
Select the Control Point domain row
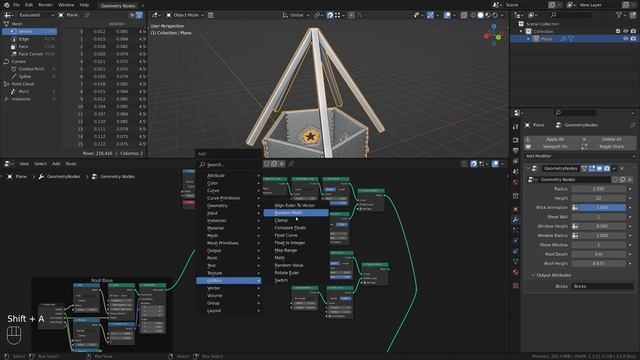[x=29, y=69]
